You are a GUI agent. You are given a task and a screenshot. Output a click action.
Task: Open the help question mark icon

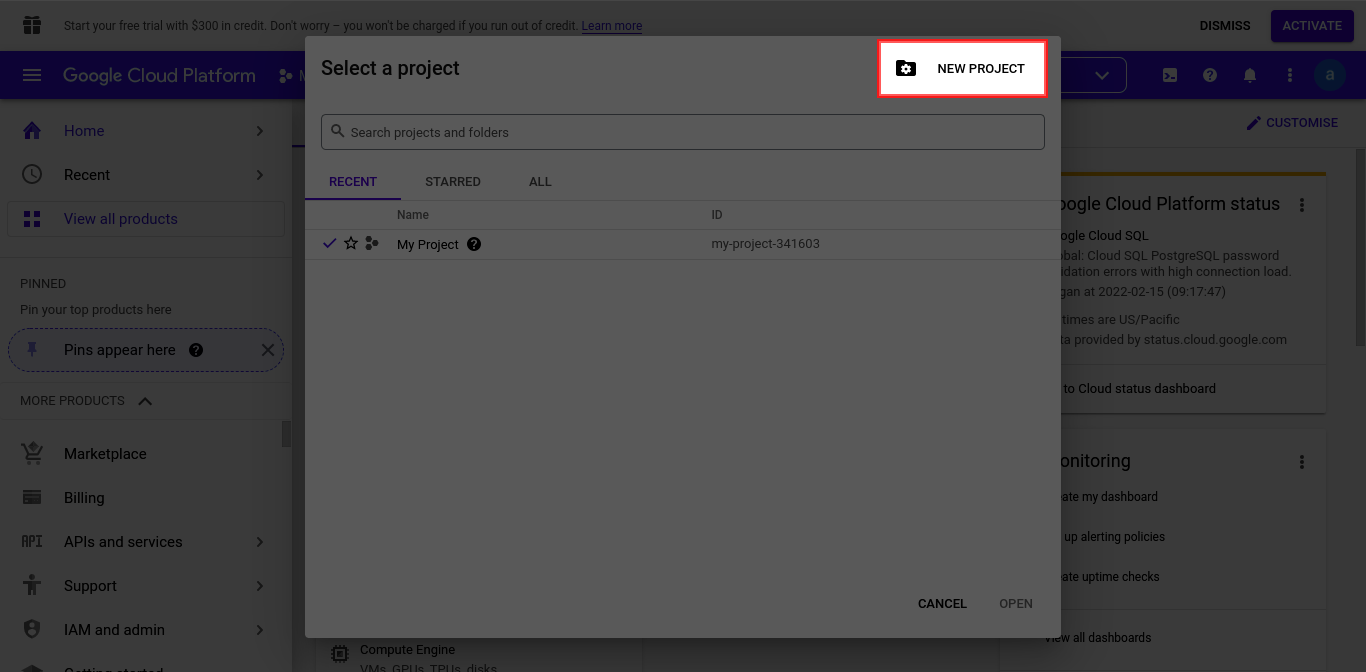pos(1210,75)
